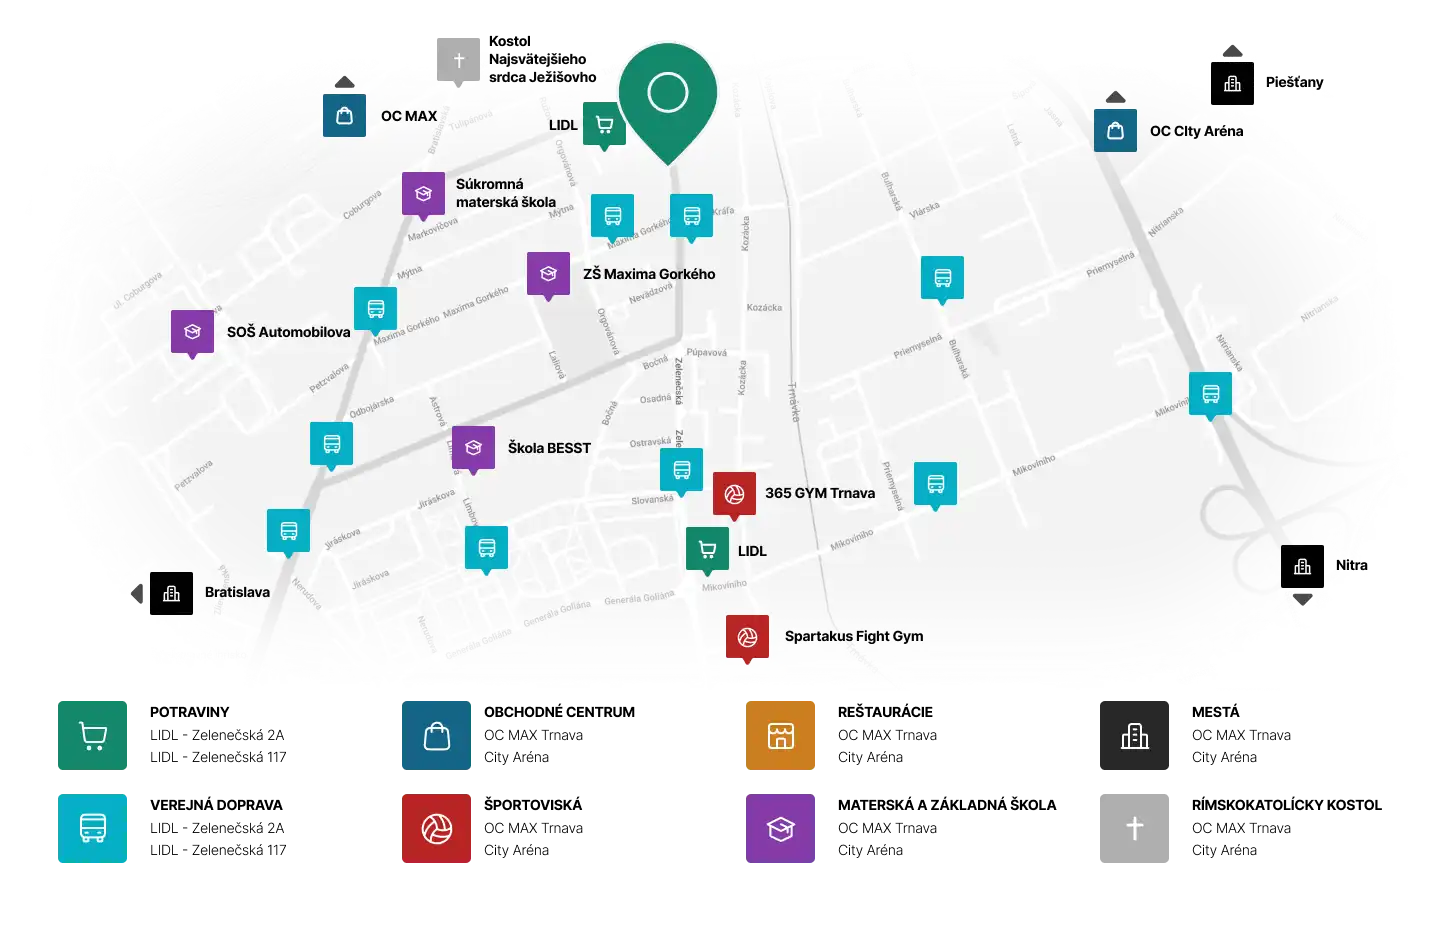
Task: Click the orange REŠTAURÁCIE legend icon
Action: [780, 735]
